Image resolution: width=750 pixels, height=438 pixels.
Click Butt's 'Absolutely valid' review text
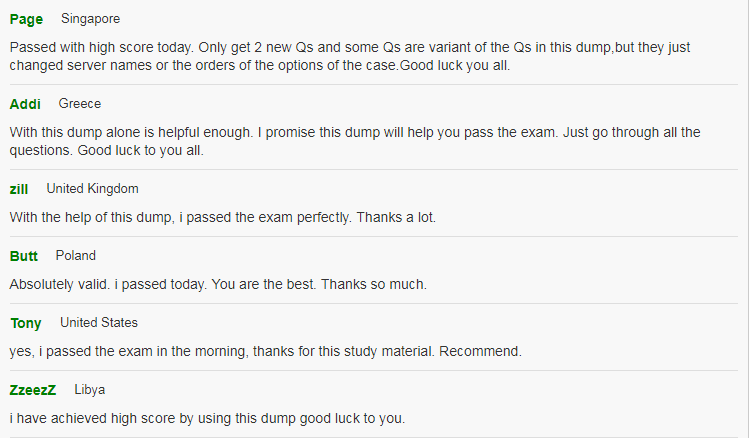click(218, 285)
